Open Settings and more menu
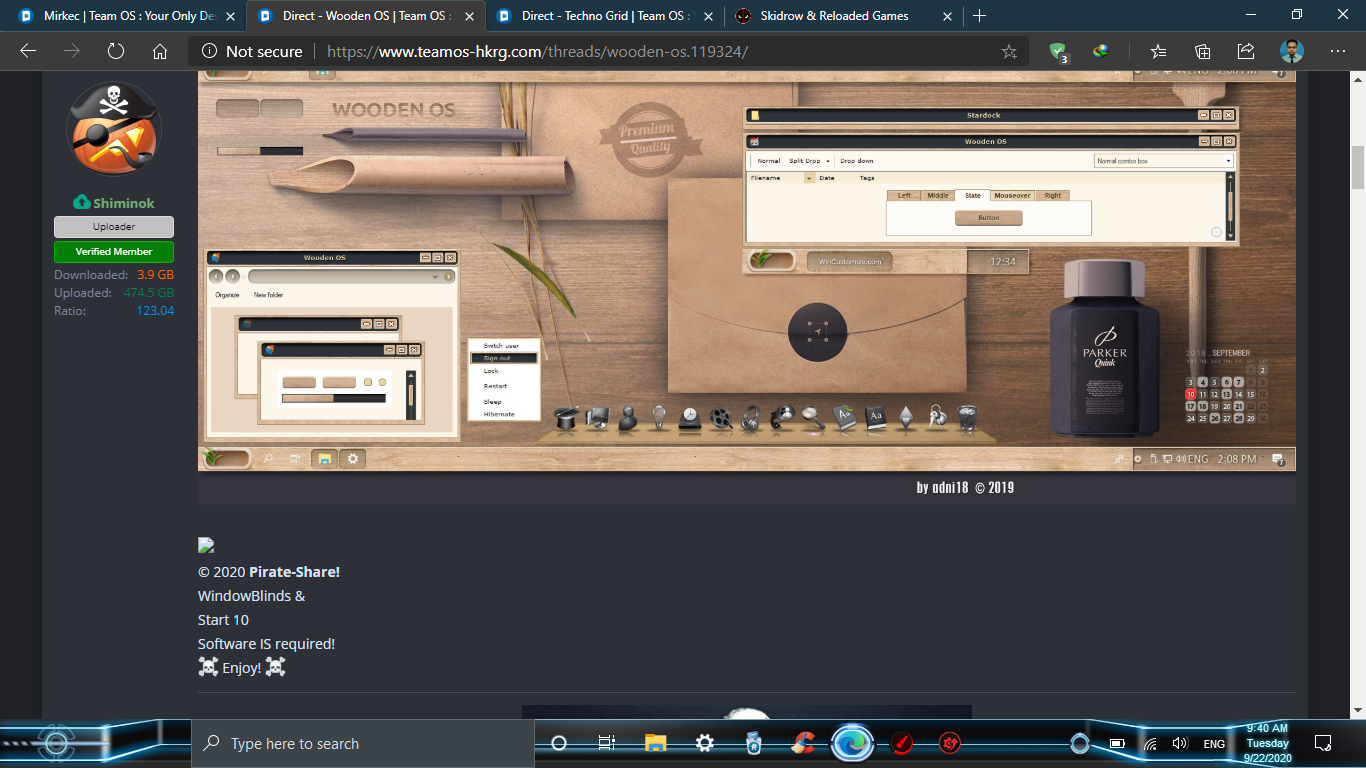This screenshot has height=768, width=1366. point(1338,52)
